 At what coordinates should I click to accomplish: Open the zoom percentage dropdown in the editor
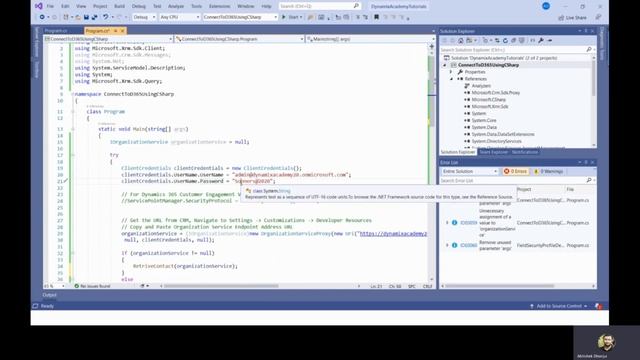point(55,286)
